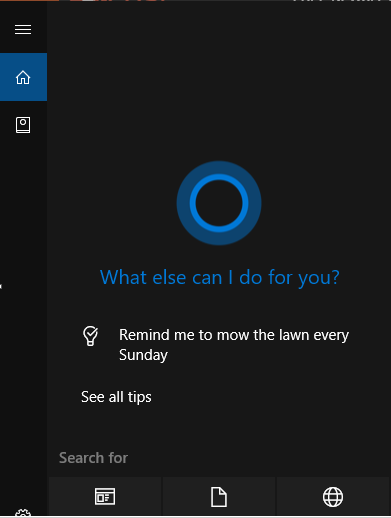Click the 'Search for' label
The image size is (391, 518).
(x=93, y=458)
